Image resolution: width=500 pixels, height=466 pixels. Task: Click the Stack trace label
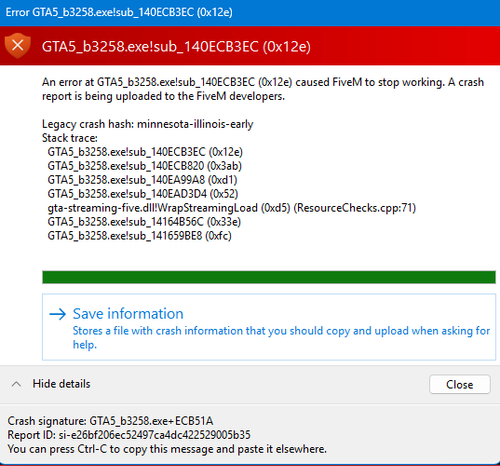(70, 138)
